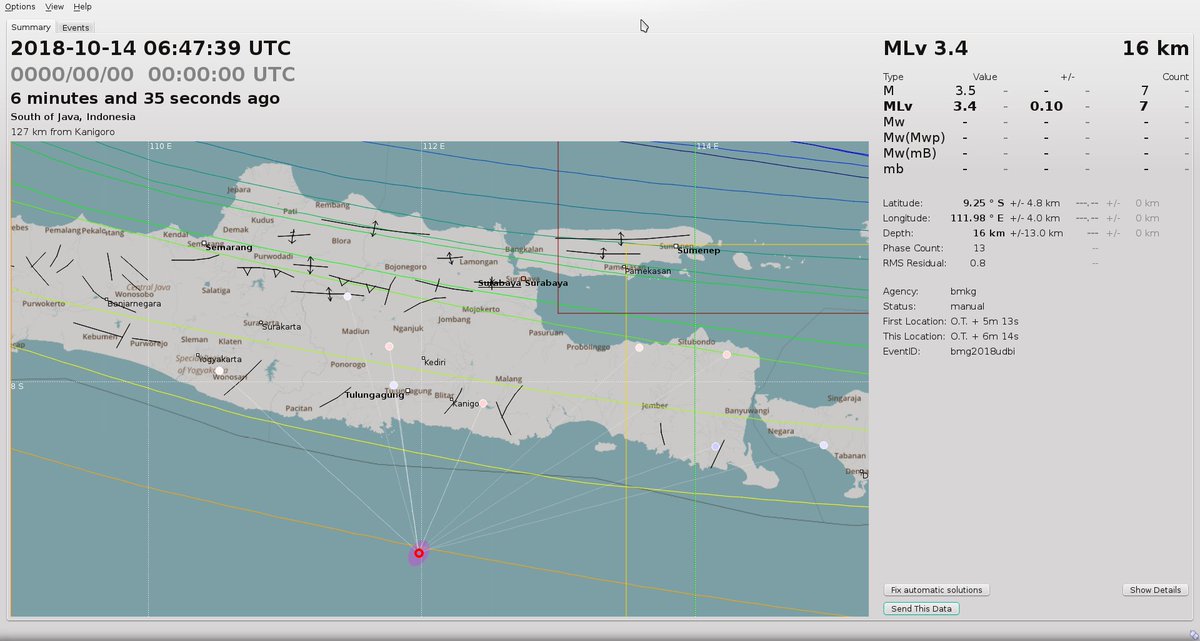1200x641 pixels.
Task: Select the station marker above Yogyakarta label
Action: point(219,371)
